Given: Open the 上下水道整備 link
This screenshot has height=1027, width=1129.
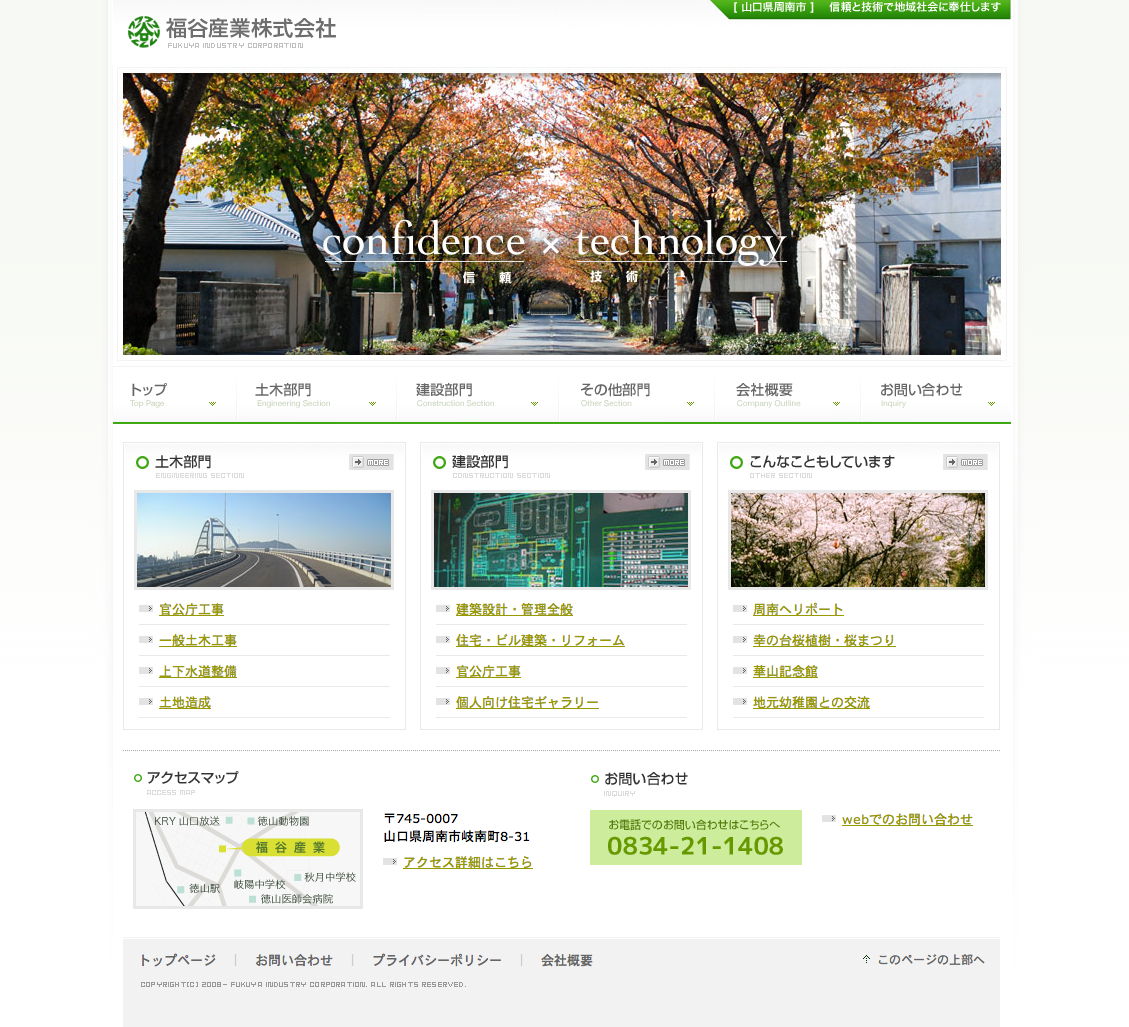Looking at the screenshot, I should [198, 671].
